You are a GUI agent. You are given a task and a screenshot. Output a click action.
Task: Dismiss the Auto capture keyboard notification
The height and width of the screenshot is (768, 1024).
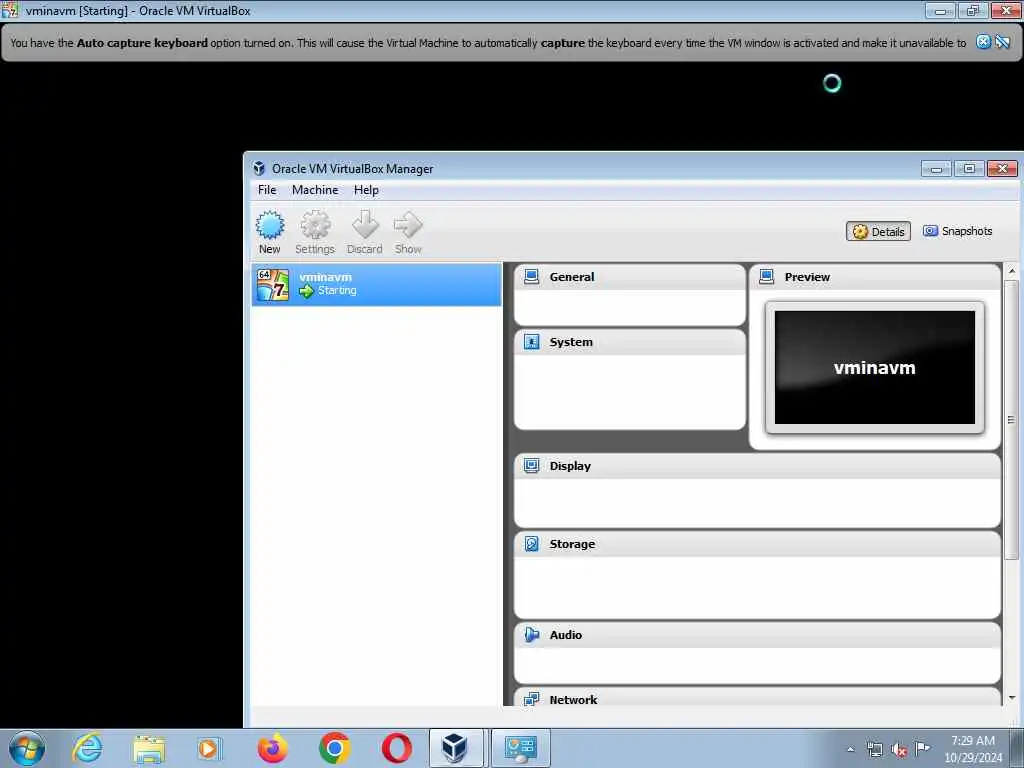tap(983, 42)
